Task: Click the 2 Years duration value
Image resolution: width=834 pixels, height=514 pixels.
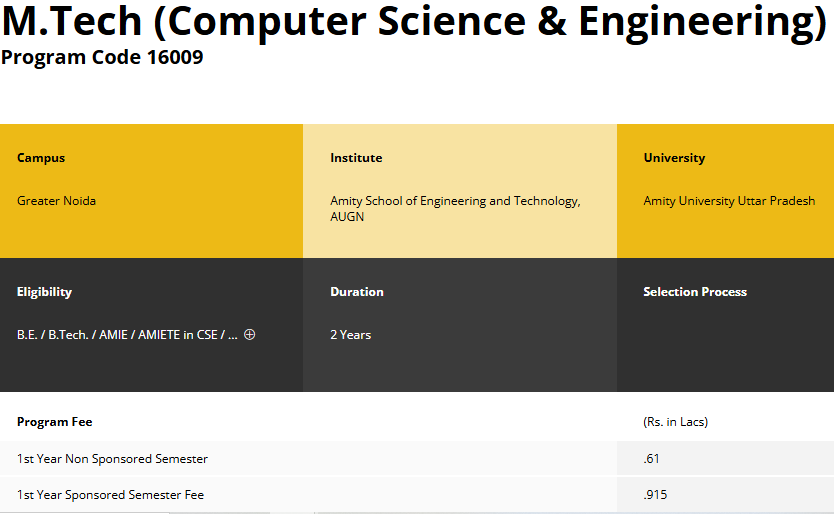Action: pos(351,335)
